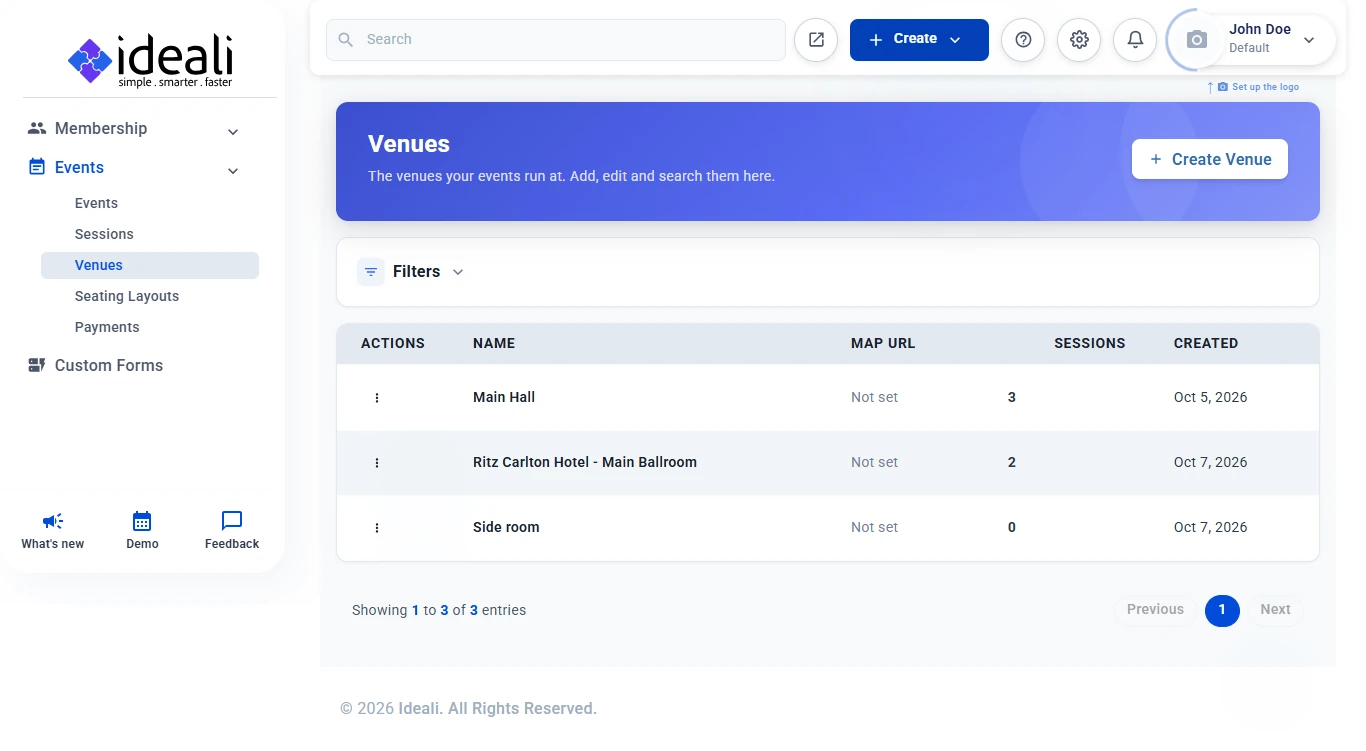
Task: Sort by the Created column header
Action: pos(1206,343)
